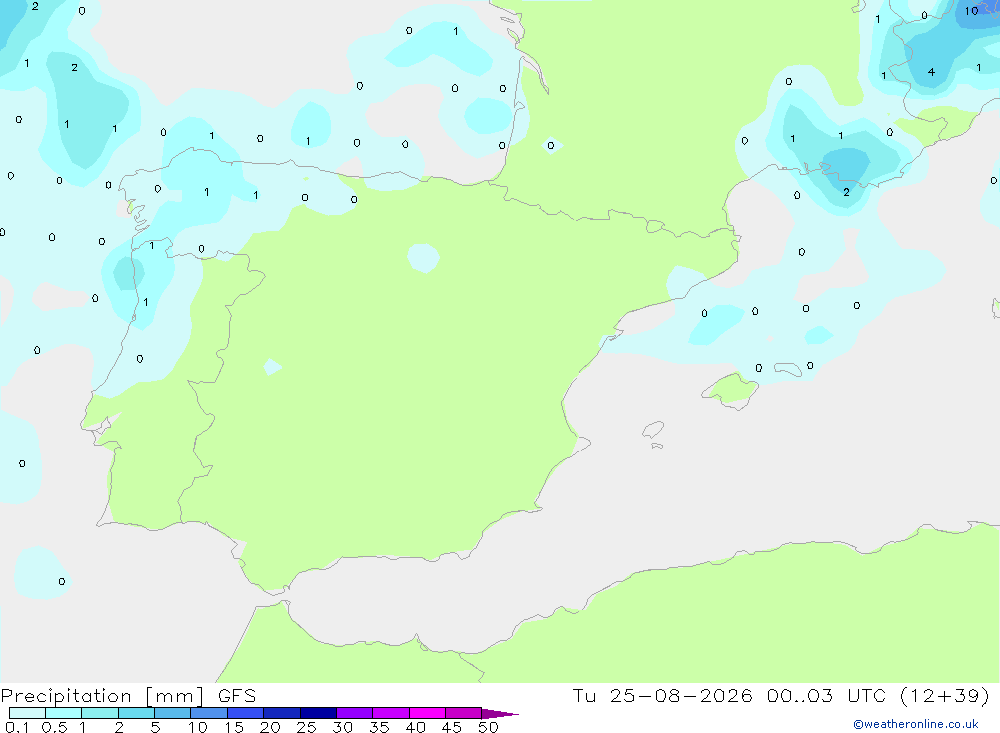Click the '20' legend scale label
Screen dimensions: 1000x733
click(x=270, y=727)
